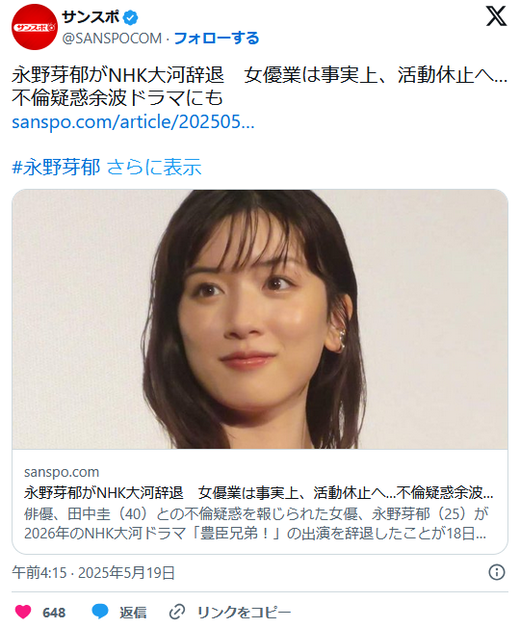This screenshot has height=628, width=520.
Task: Click the サンスポ display name
Action: pyautogui.click(x=91, y=17)
